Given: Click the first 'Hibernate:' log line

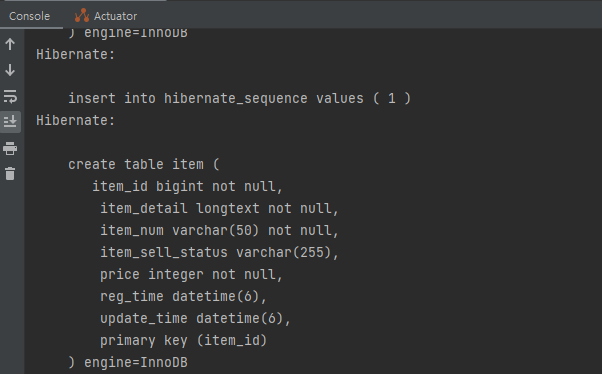Looking at the screenshot, I should (76, 54).
